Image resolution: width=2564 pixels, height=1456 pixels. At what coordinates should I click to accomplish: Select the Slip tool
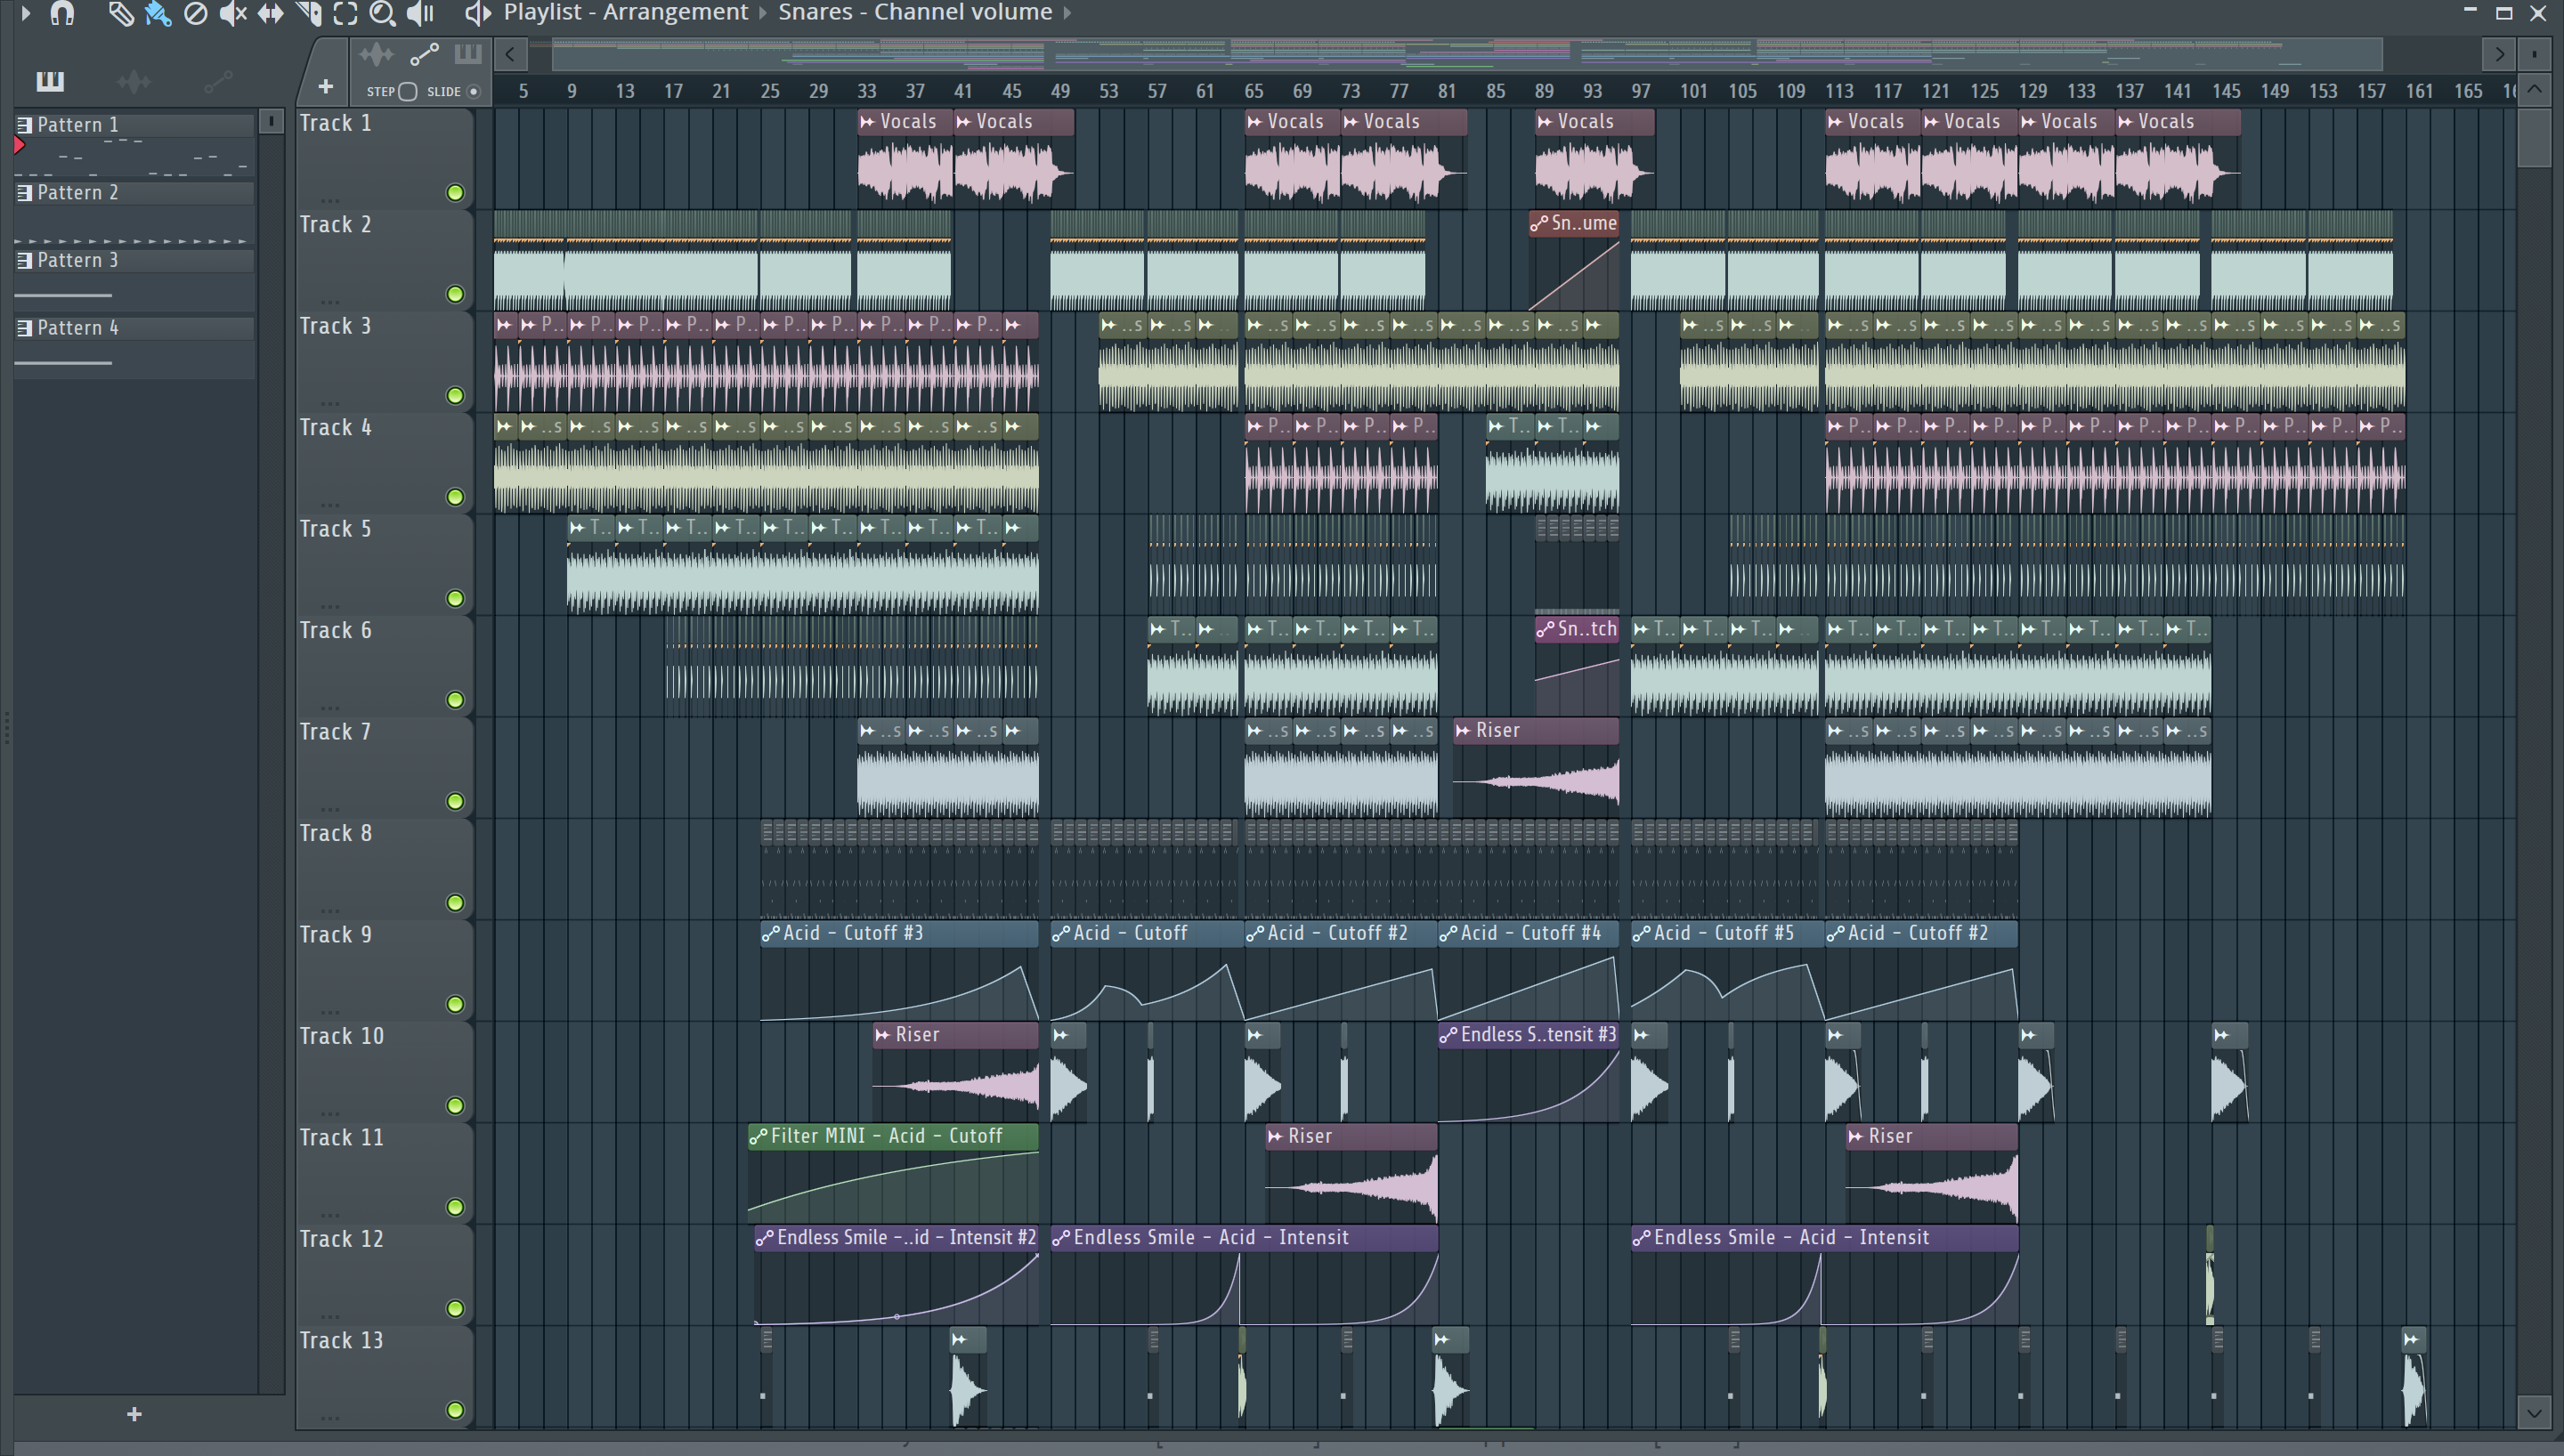pyautogui.click(x=270, y=13)
